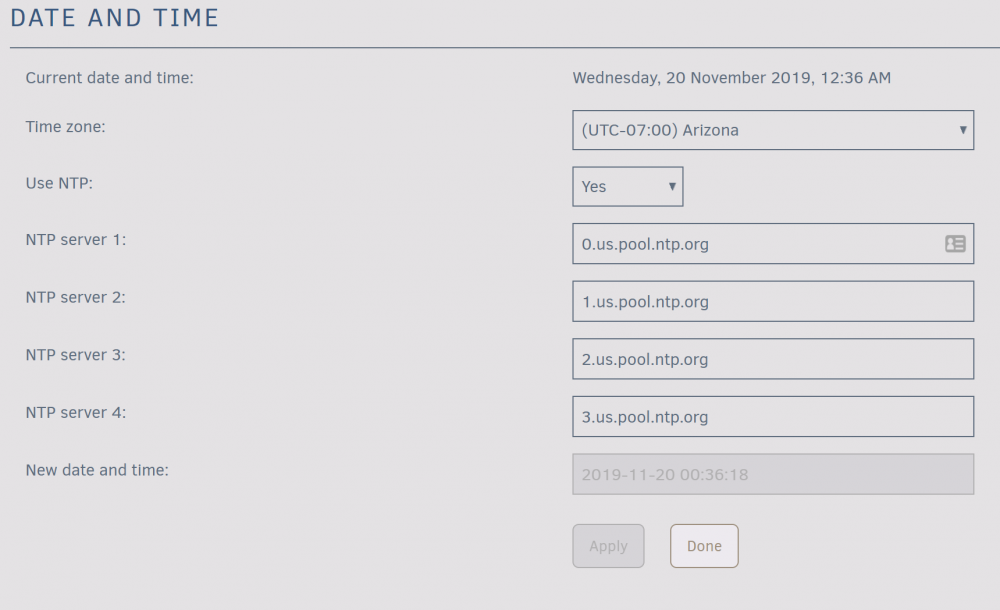Click the Current date and time value

tap(732, 78)
